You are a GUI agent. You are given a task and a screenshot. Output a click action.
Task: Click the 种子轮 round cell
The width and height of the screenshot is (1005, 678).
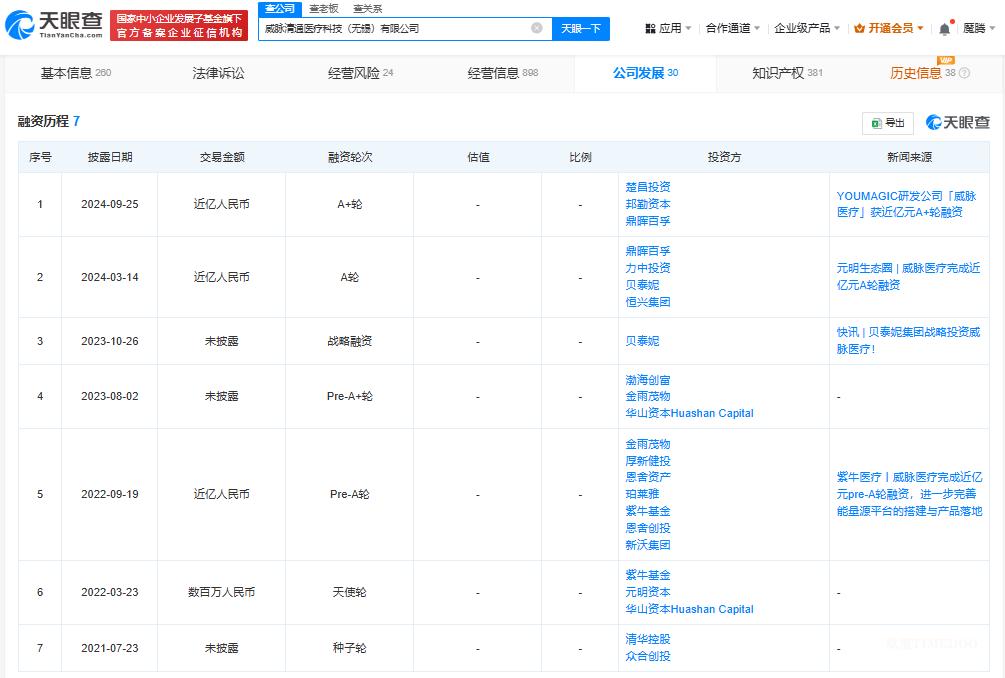pyautogui.click(x=349, y=648)
